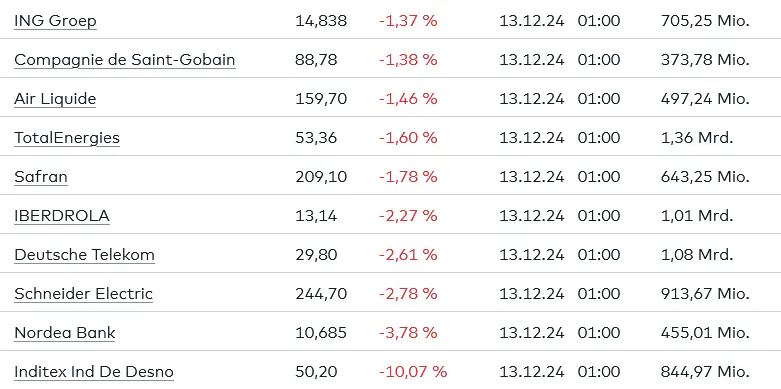Select the -3,78 % Nordea change
The width and height of the screenshot is (781, 389).
tap(408, 333)
